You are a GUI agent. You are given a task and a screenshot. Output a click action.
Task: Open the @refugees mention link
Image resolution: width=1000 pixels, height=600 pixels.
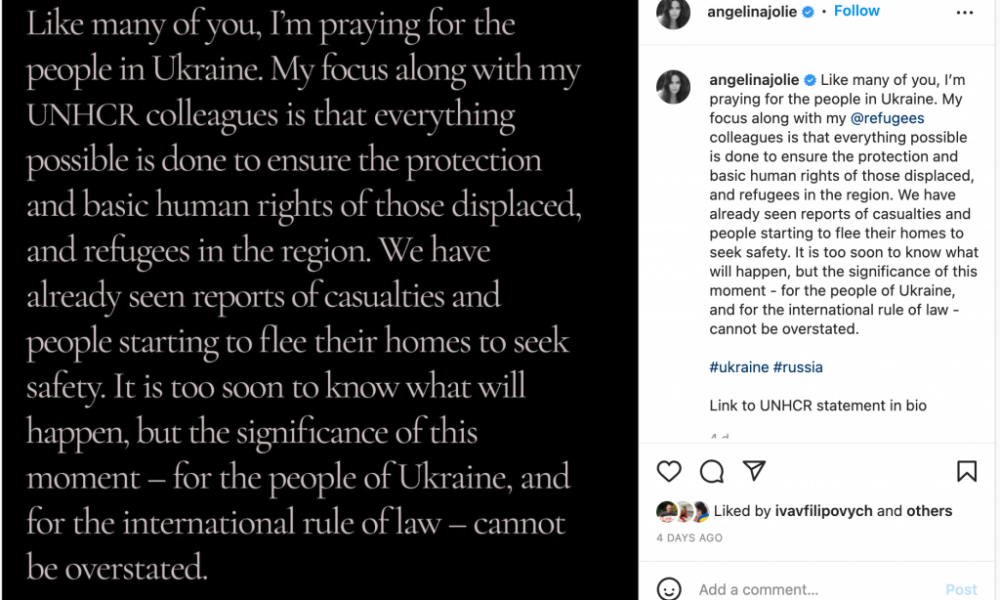click(x=888, y=119)
